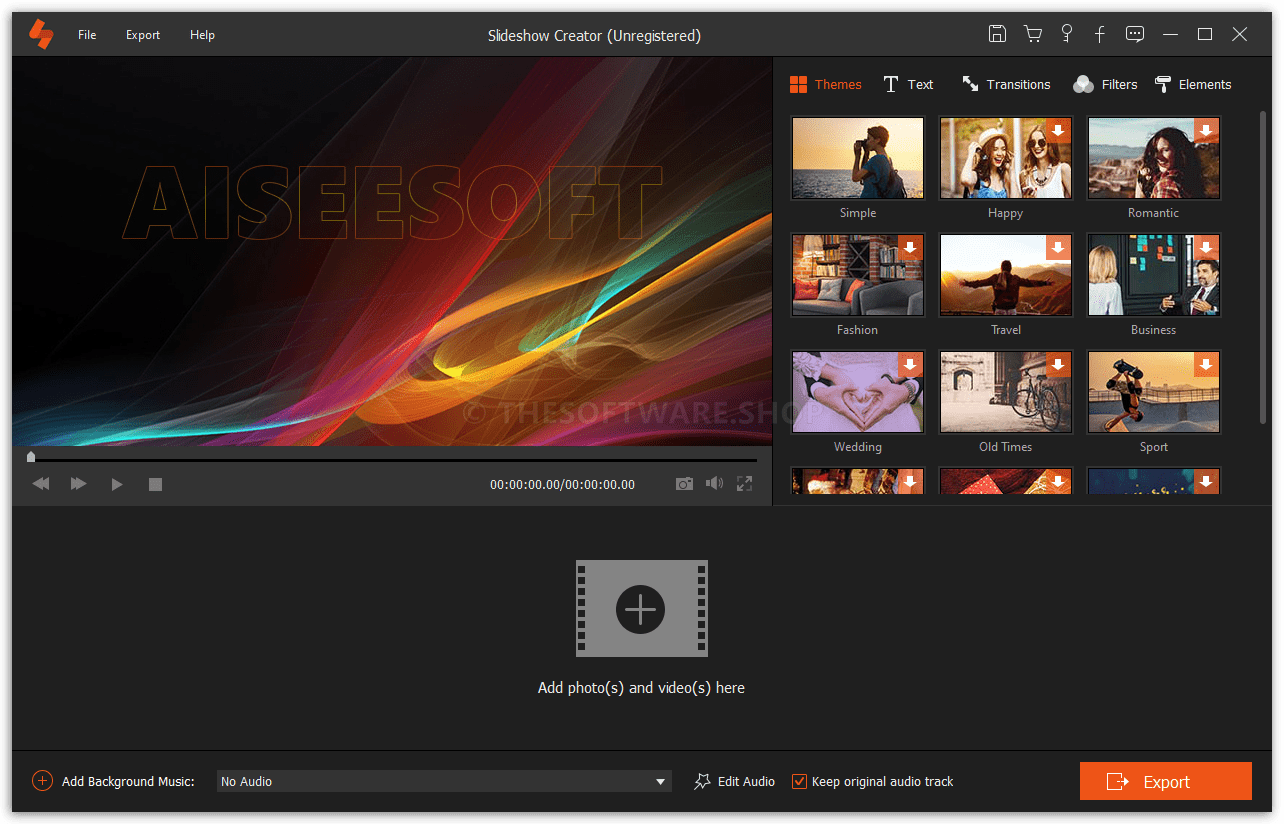Click the register key icon
The width and height of the screenshot is (1284, 824).
pyautogui.click(x=1066, y=33)
